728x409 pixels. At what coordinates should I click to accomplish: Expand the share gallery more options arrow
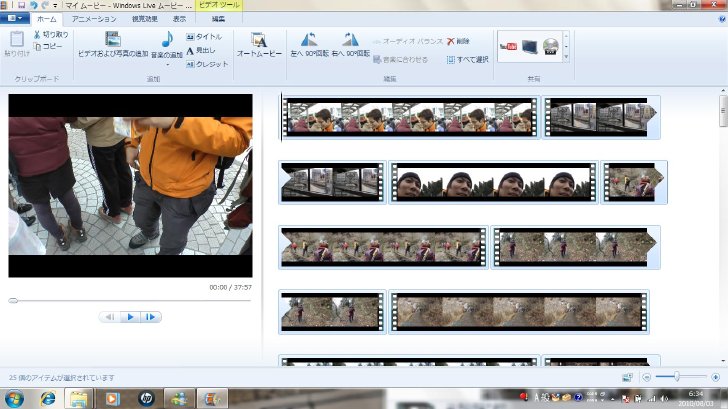566,58
